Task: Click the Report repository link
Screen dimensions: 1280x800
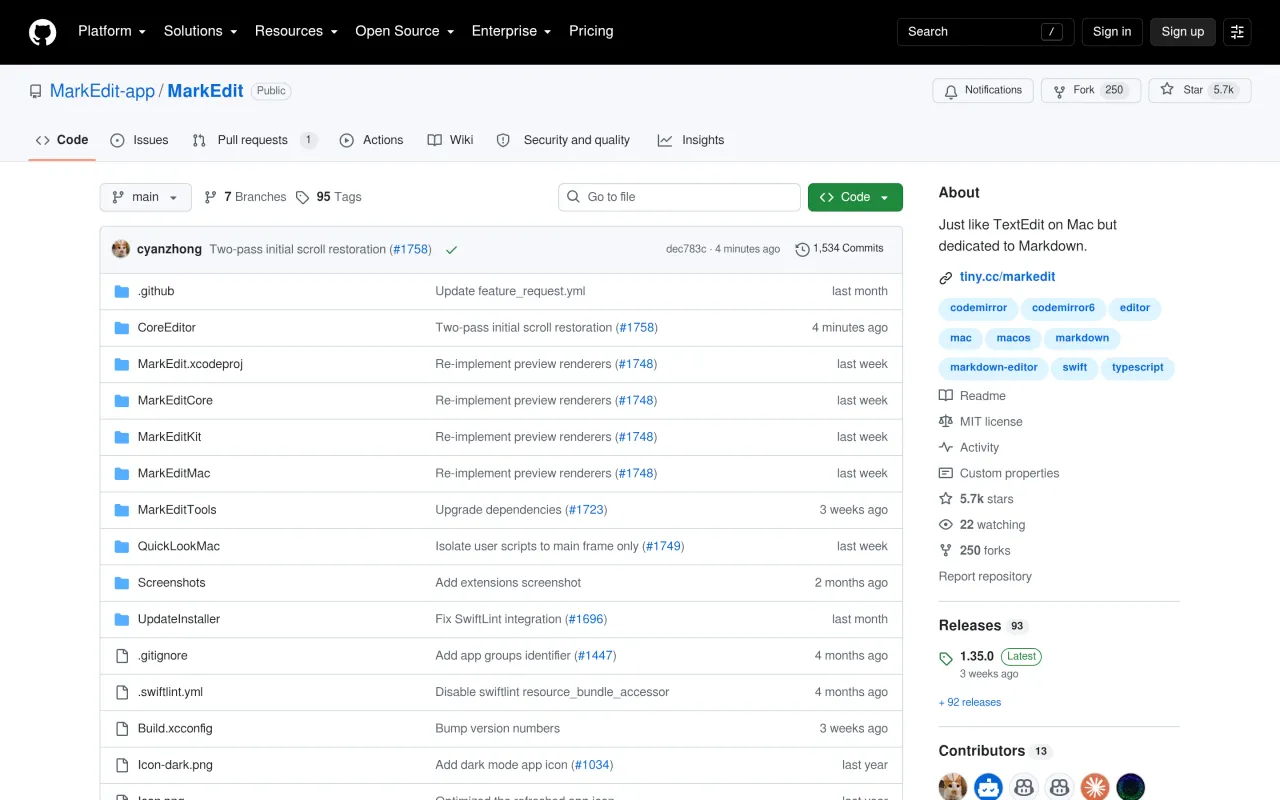Action: click(x=985, y=577)
